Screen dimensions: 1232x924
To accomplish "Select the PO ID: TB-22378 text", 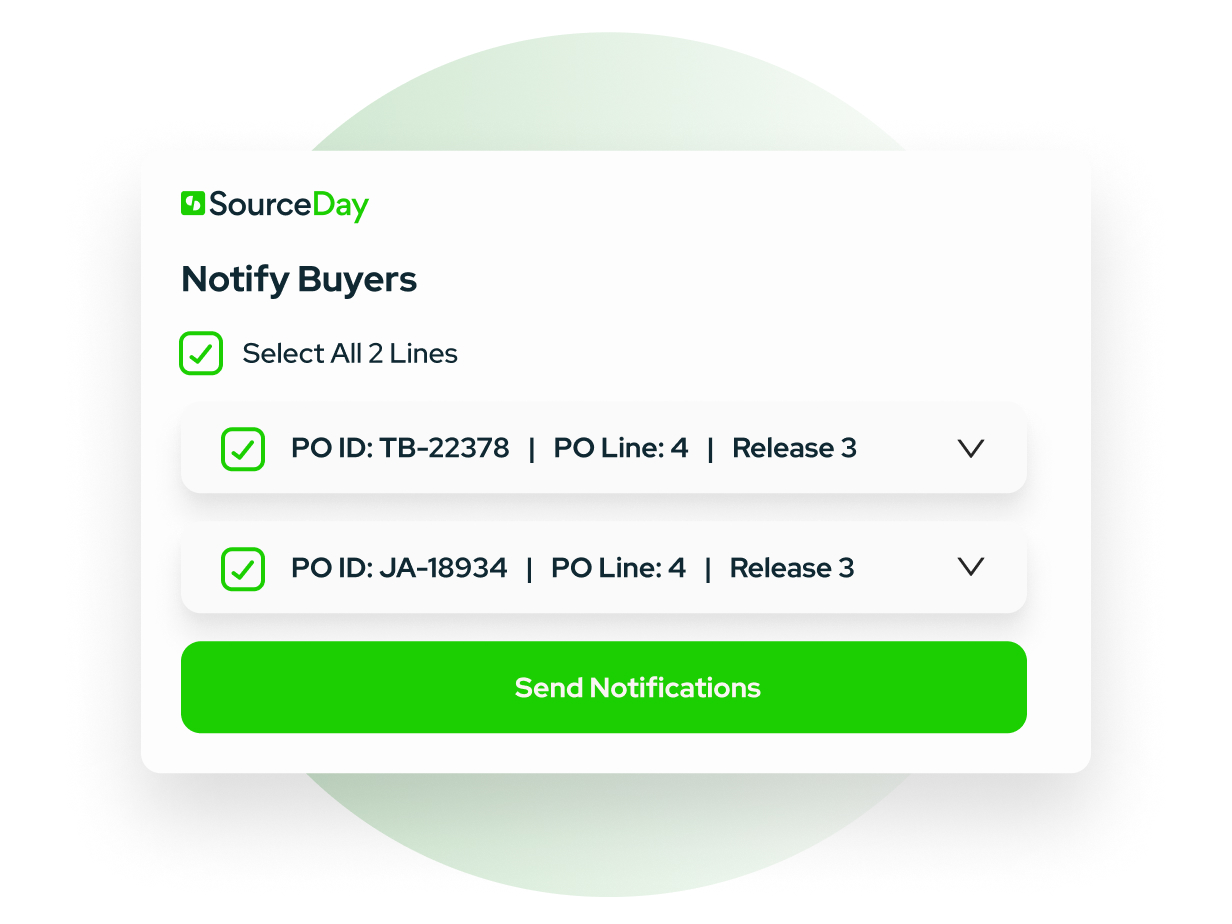I will point(400,449).
